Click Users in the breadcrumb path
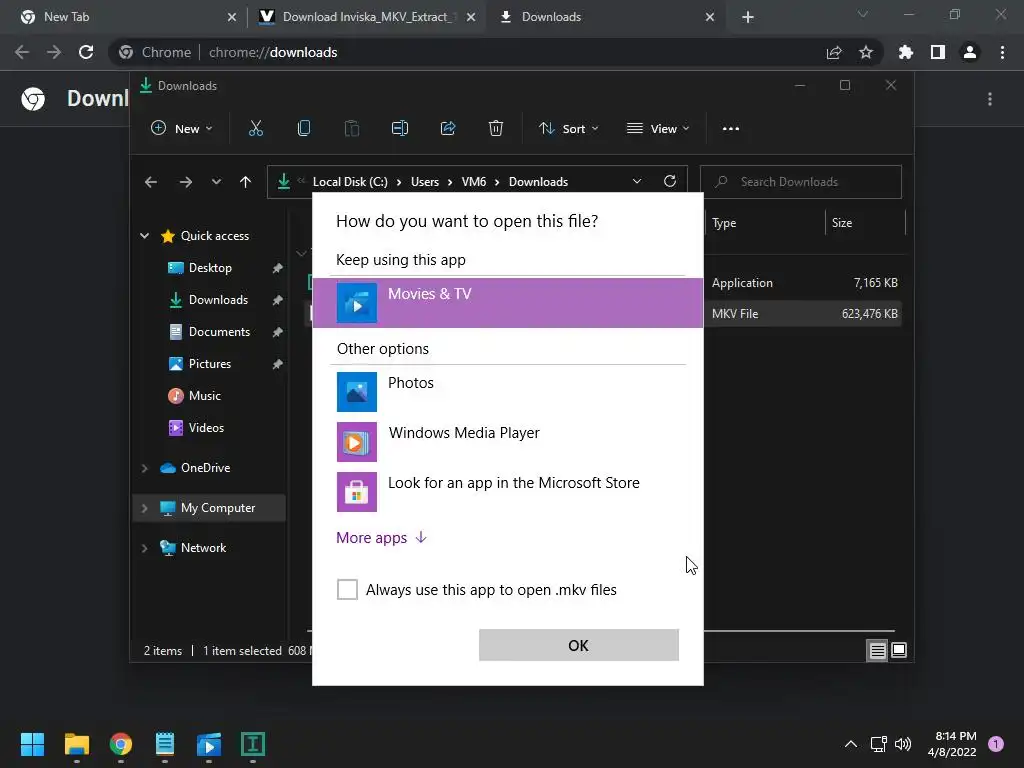The width and height of the screenshot is (1024, 768). [x=425, y=182]
